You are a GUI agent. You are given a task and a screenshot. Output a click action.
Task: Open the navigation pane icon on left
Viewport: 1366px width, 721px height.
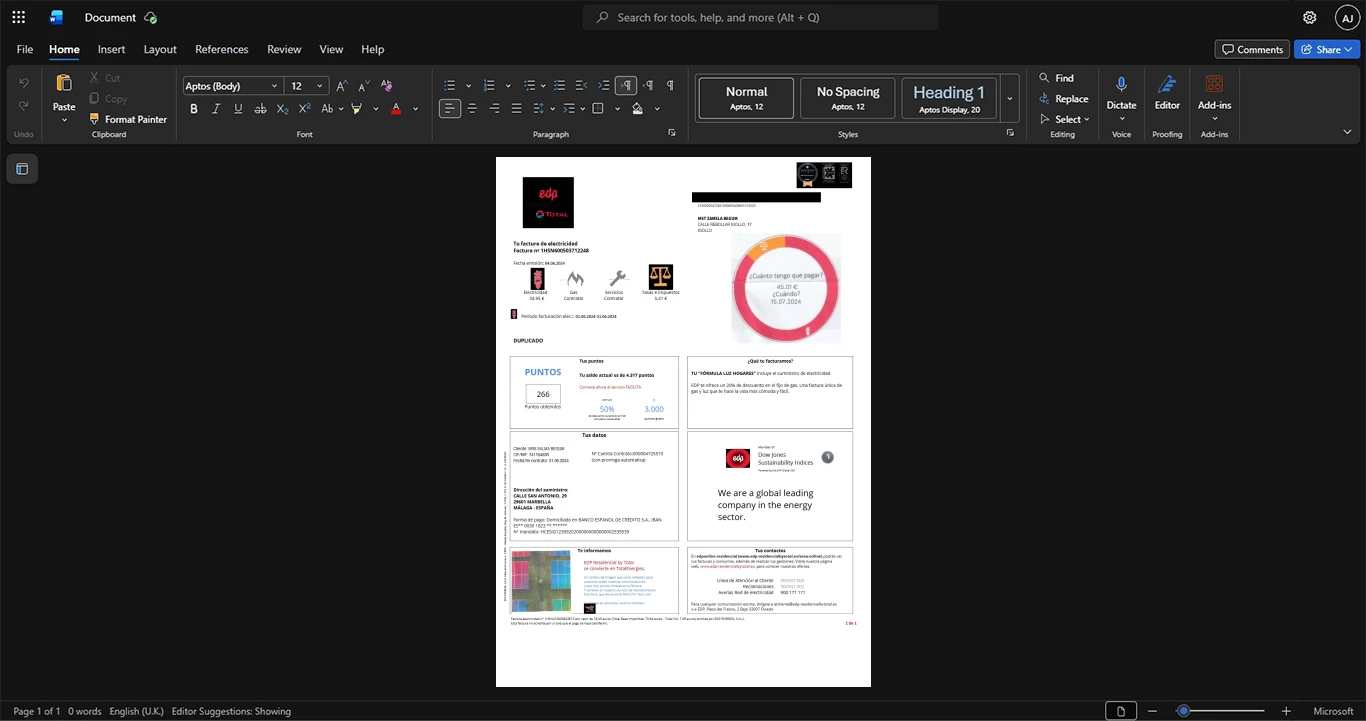point(22,169)
